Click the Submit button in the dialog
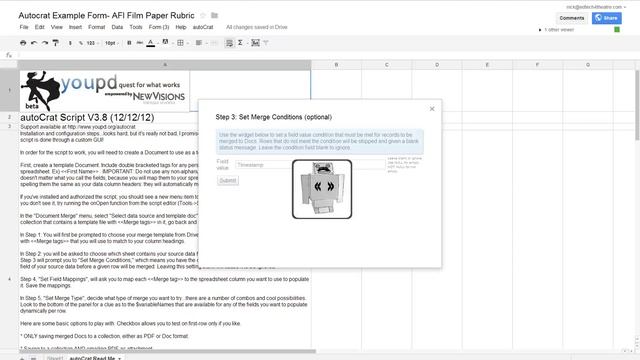This screenshot has height=360, width=640. click(228, 180)
